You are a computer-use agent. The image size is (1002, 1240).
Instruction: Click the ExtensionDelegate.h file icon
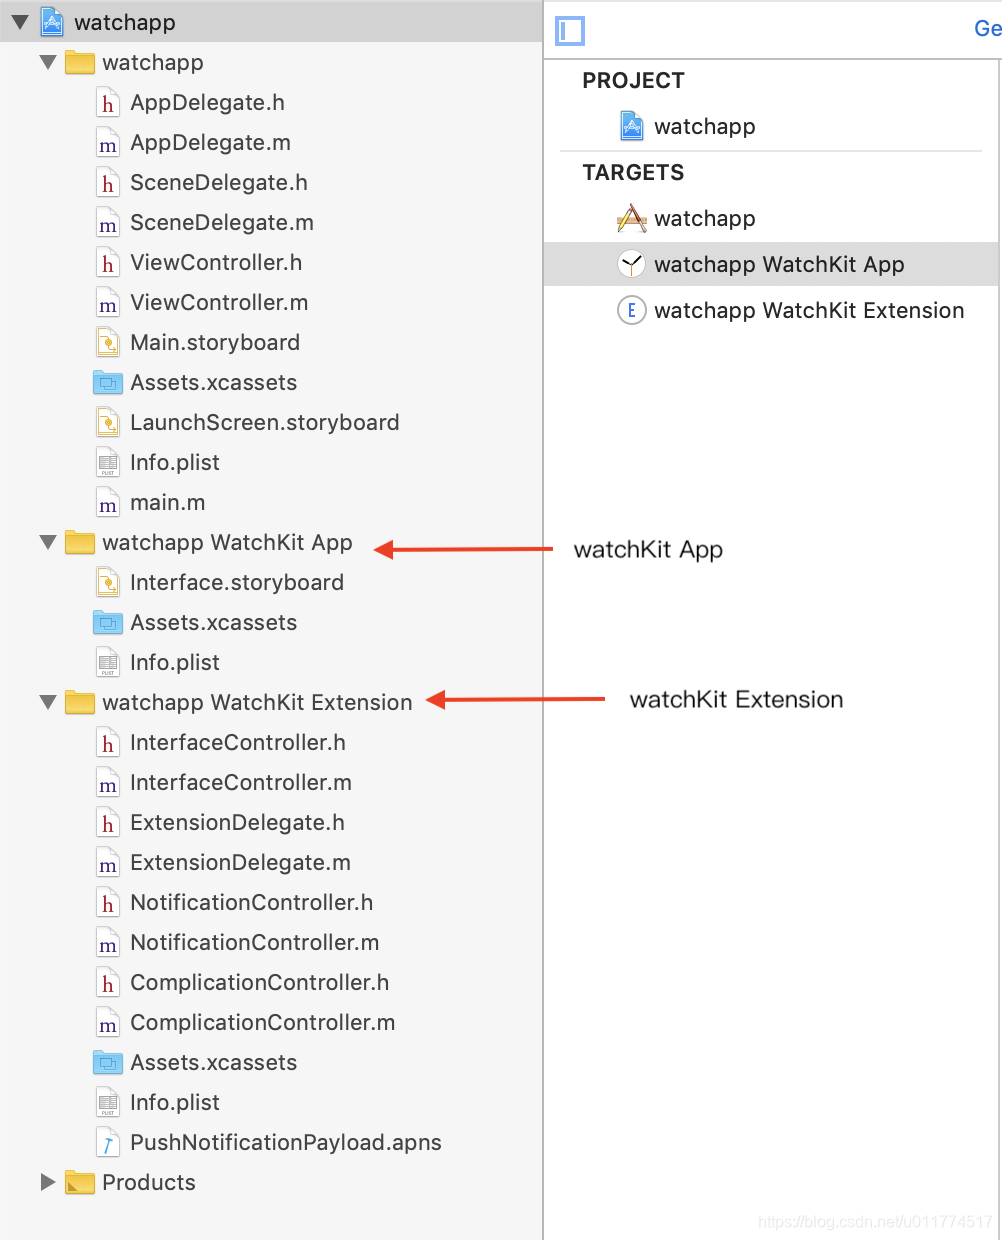(108, 822)
